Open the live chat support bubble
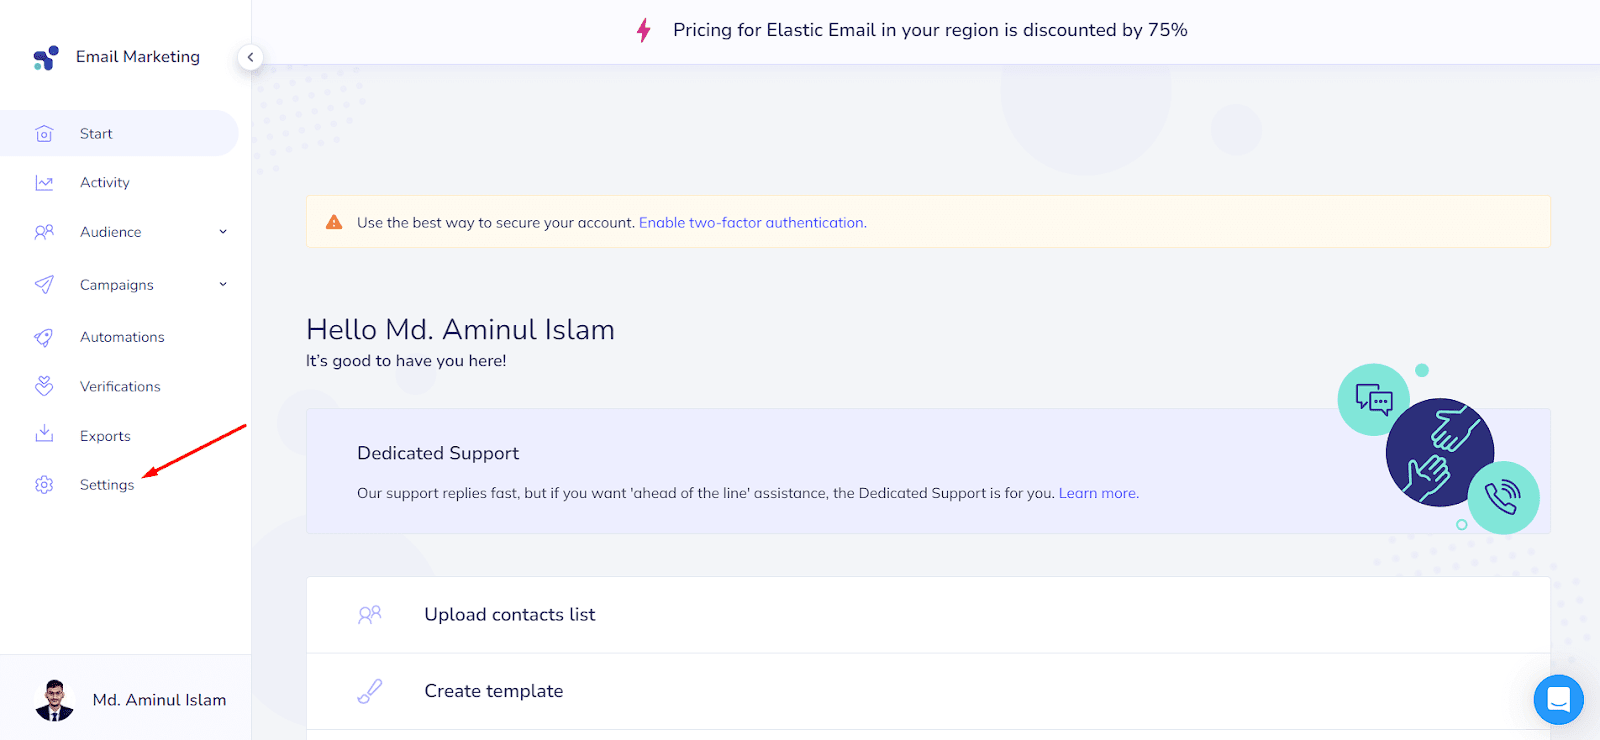The width and height of the screenshot is (1600, 740). (1558, 700)
